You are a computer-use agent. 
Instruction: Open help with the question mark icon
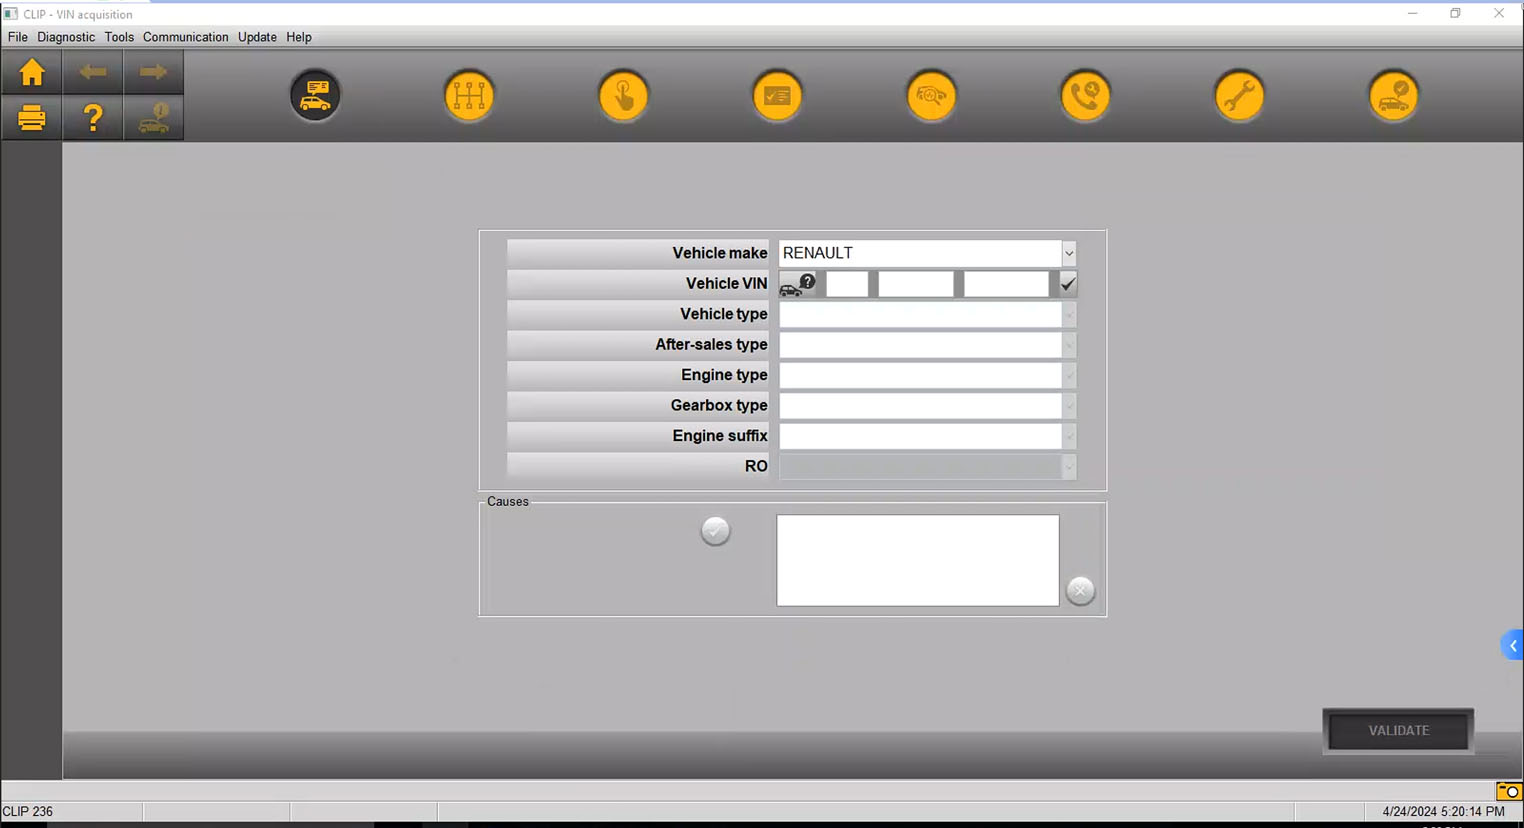coord(93,118)
